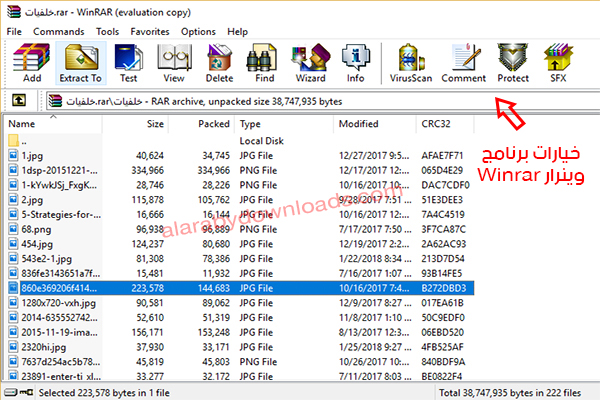Select file 7637d254ac5b78...

(x=61, y=362)
